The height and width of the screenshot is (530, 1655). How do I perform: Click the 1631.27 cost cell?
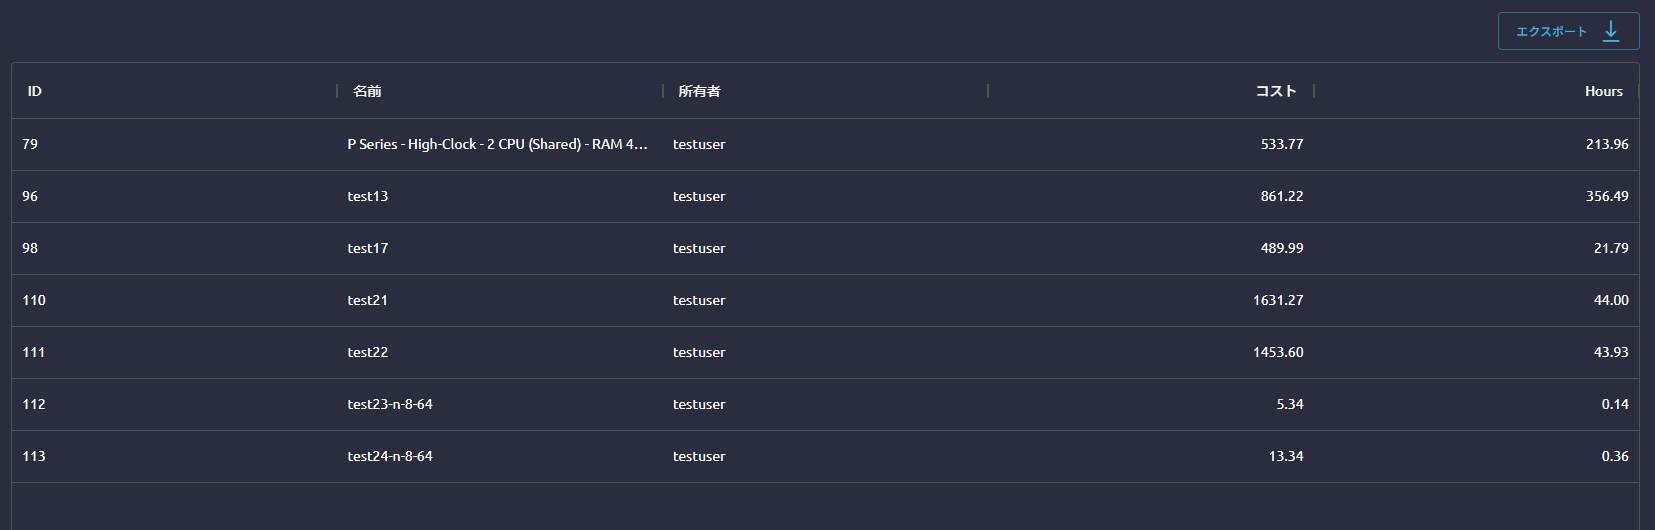(x=1278, y=300)
